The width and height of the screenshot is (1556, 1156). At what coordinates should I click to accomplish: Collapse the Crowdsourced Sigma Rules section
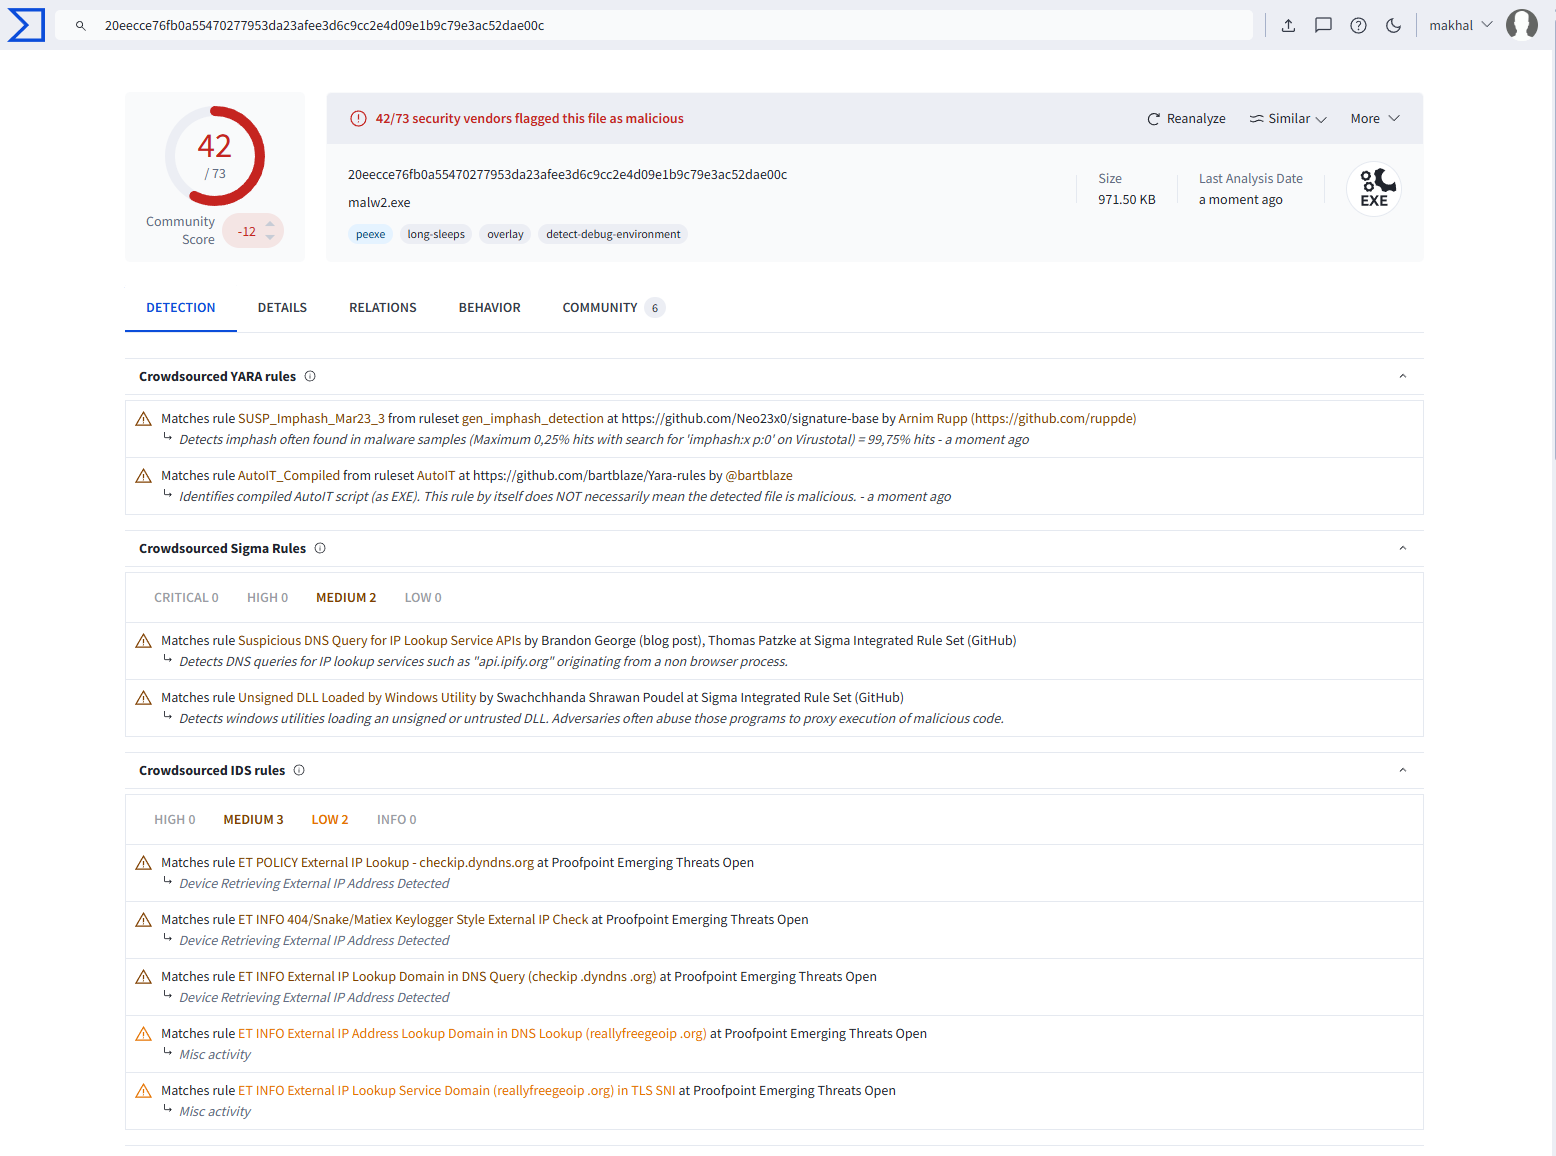tap(1402, 548)
